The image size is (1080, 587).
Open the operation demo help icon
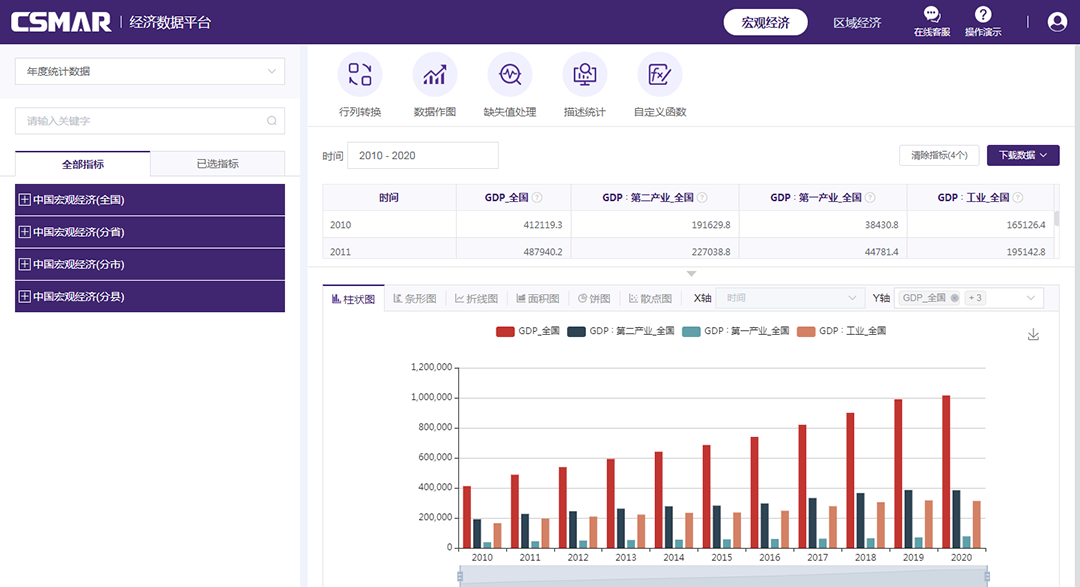coord(983,15)
